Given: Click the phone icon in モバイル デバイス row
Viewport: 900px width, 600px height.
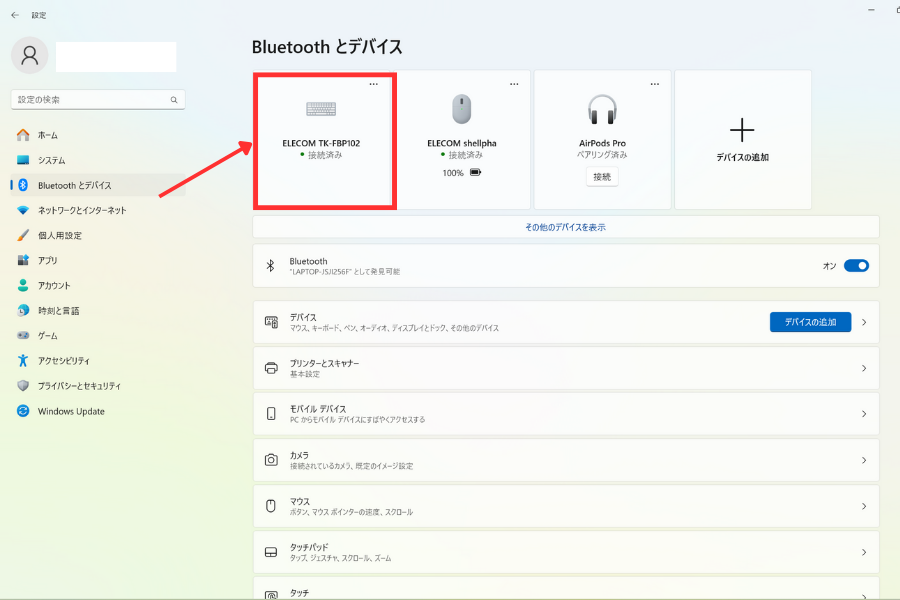Looking at the screenshot, I should click(x=271, y=414).
